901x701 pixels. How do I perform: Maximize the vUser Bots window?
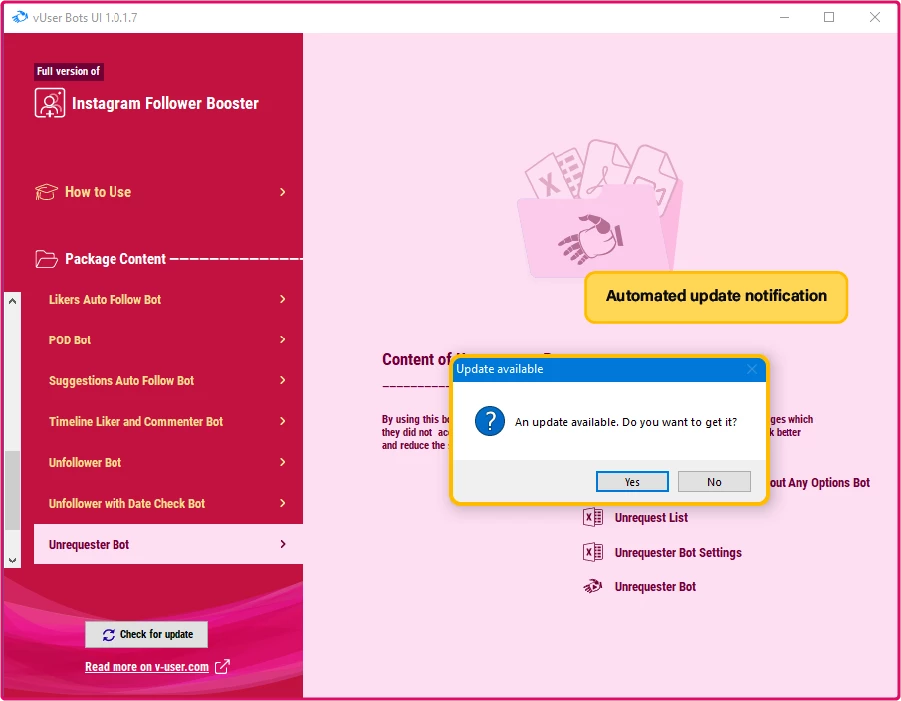tap(829, 17)
